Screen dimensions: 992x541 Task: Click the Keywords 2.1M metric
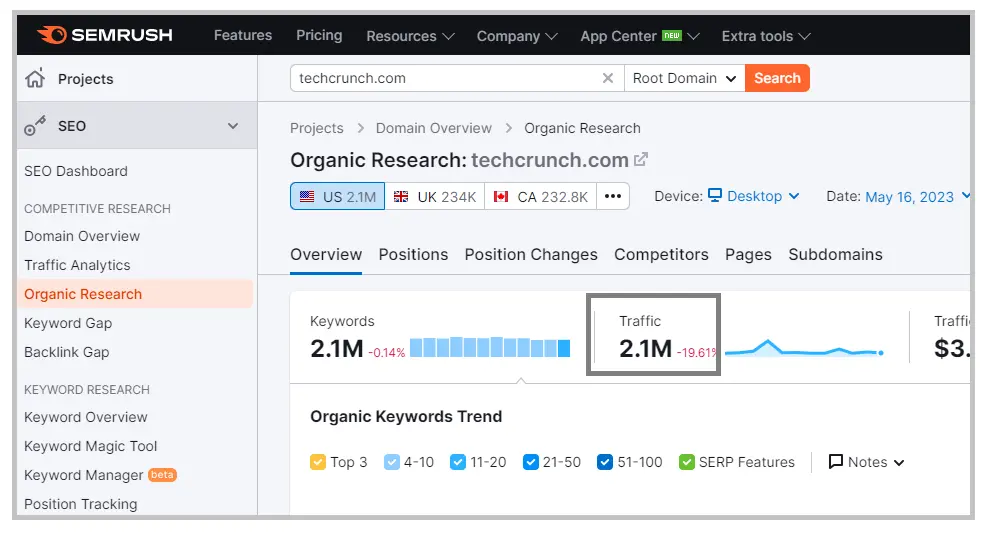[337, 348]
